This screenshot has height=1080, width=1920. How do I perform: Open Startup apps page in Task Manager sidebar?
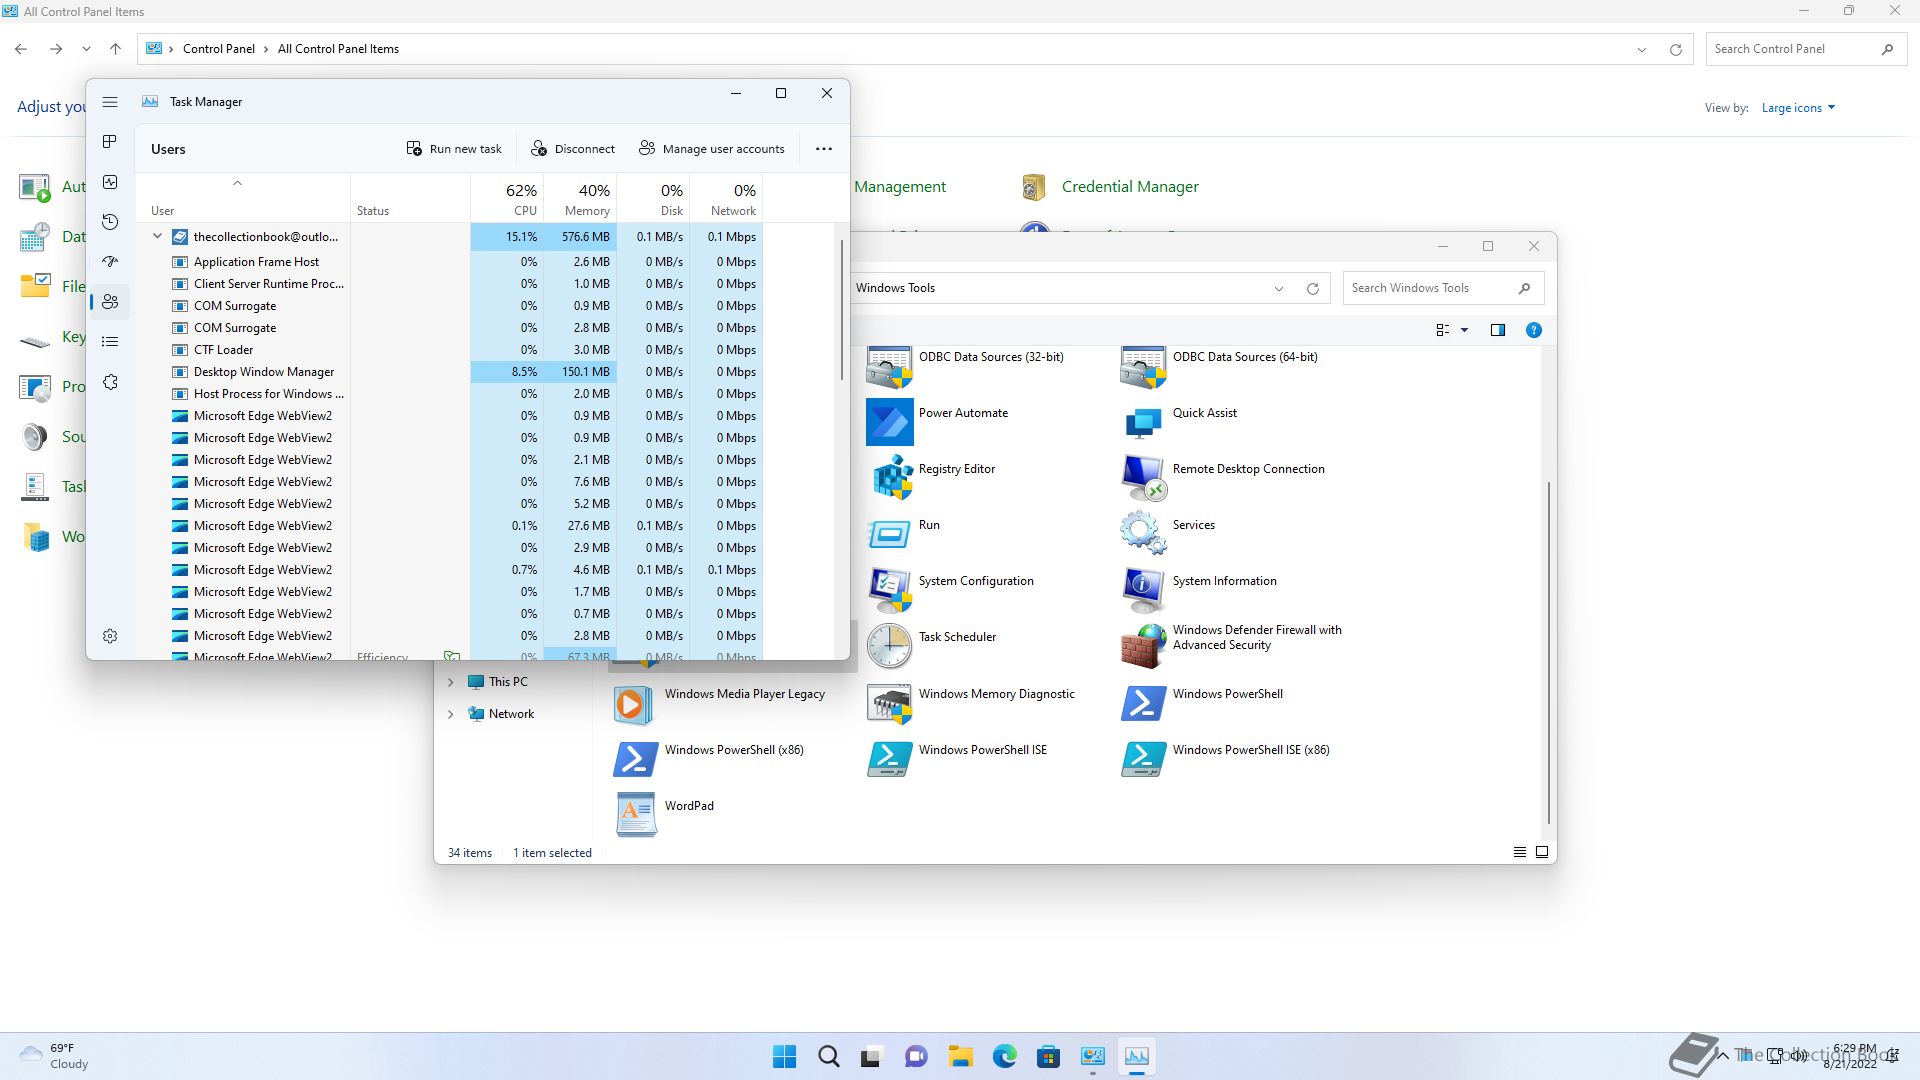coord(110,262)
